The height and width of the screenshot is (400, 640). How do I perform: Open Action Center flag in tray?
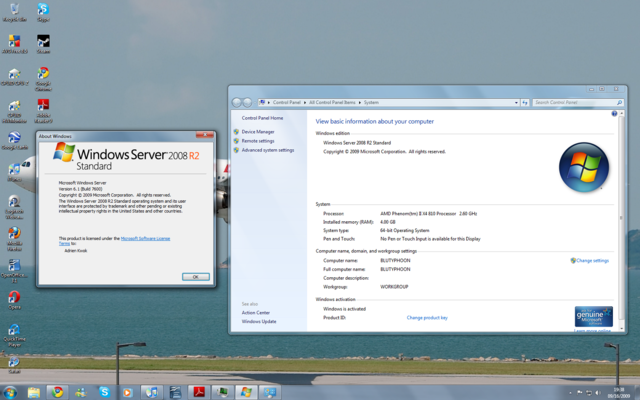pyautogui.click(x=580, y=393)
